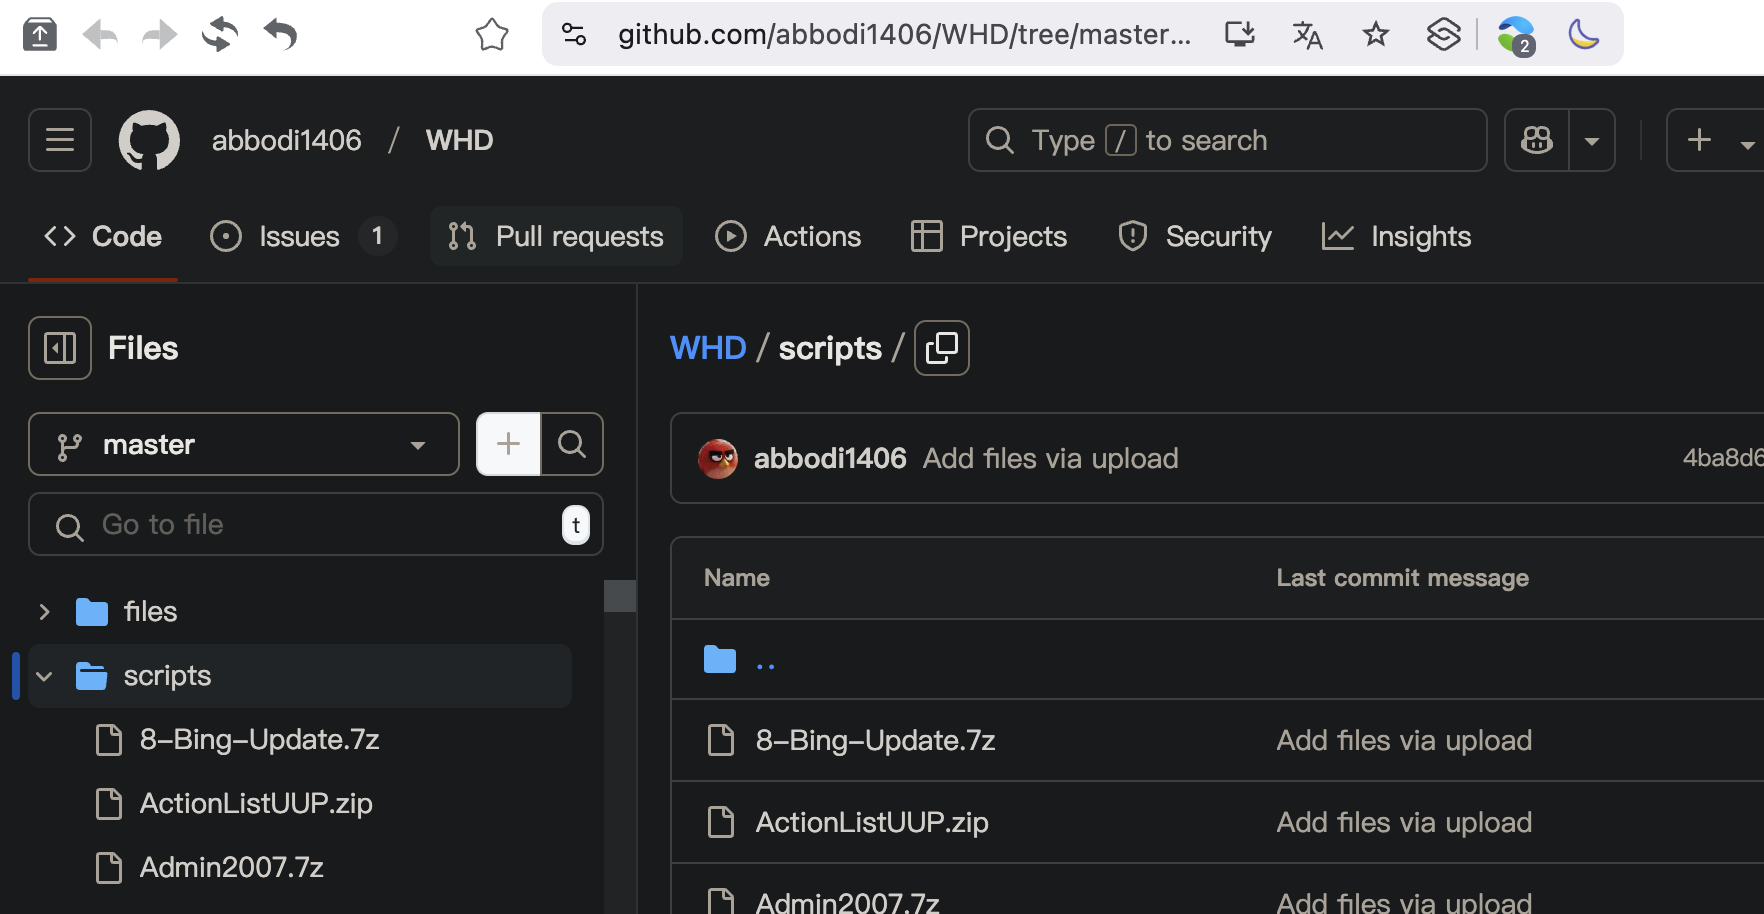Click the Issues count badge 1
The width and height of the screenshot is (1764, 914).
click(377, 237)
